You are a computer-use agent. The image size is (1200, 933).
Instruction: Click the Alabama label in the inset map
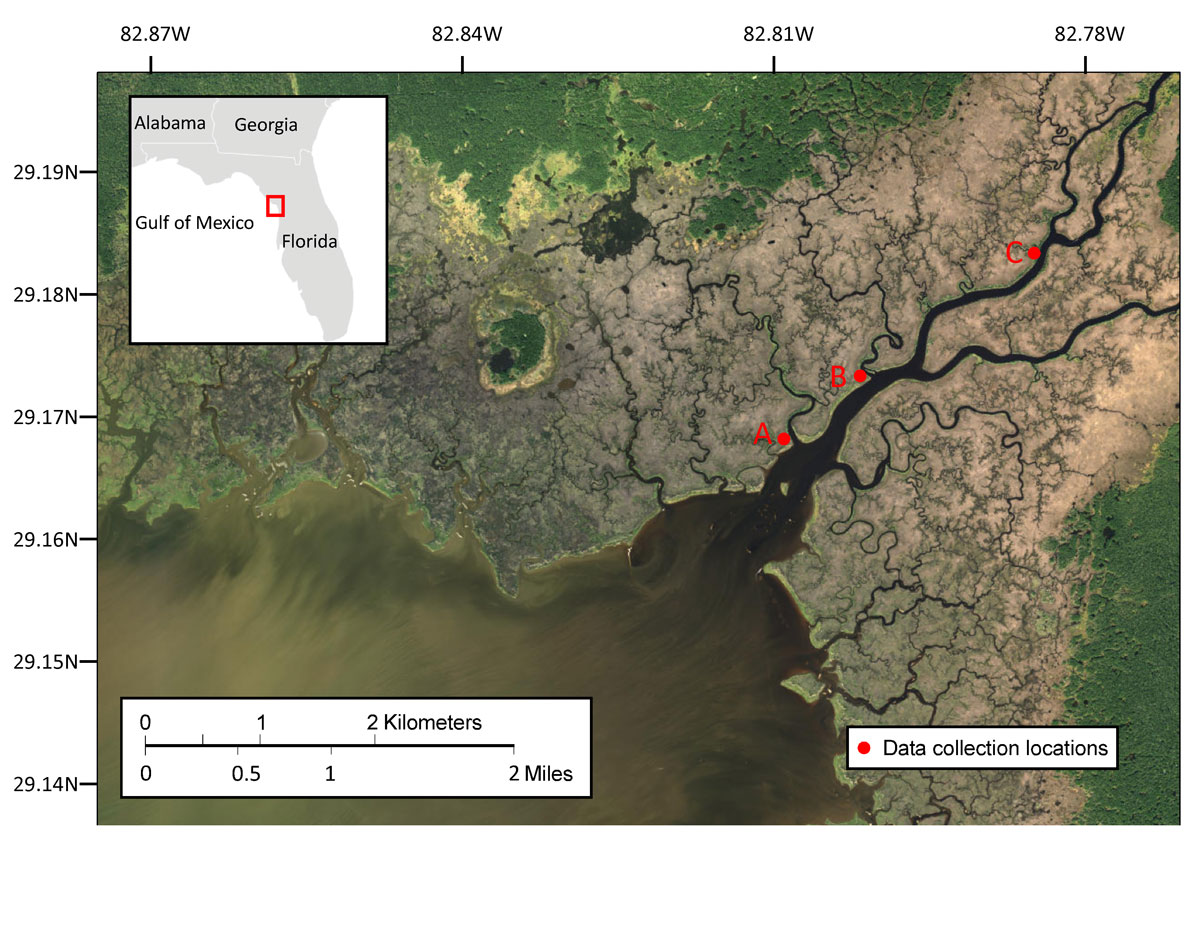point(170,122)
